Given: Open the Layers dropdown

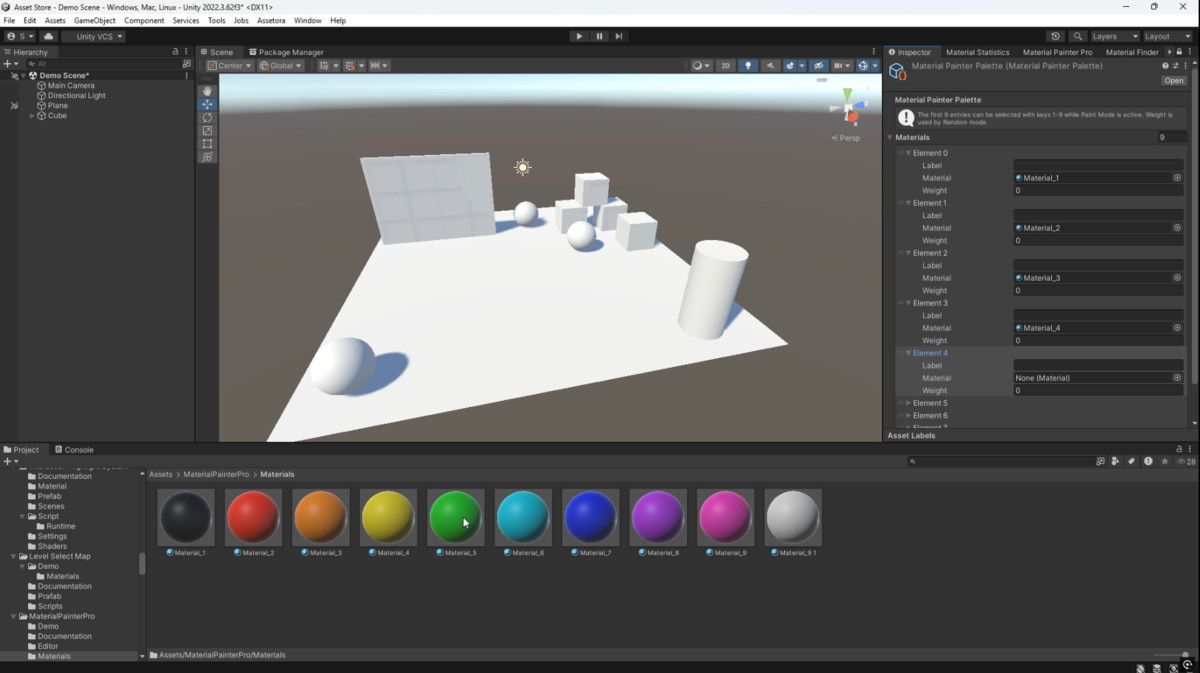Looking at the screenshot, I should point(1114,36).
